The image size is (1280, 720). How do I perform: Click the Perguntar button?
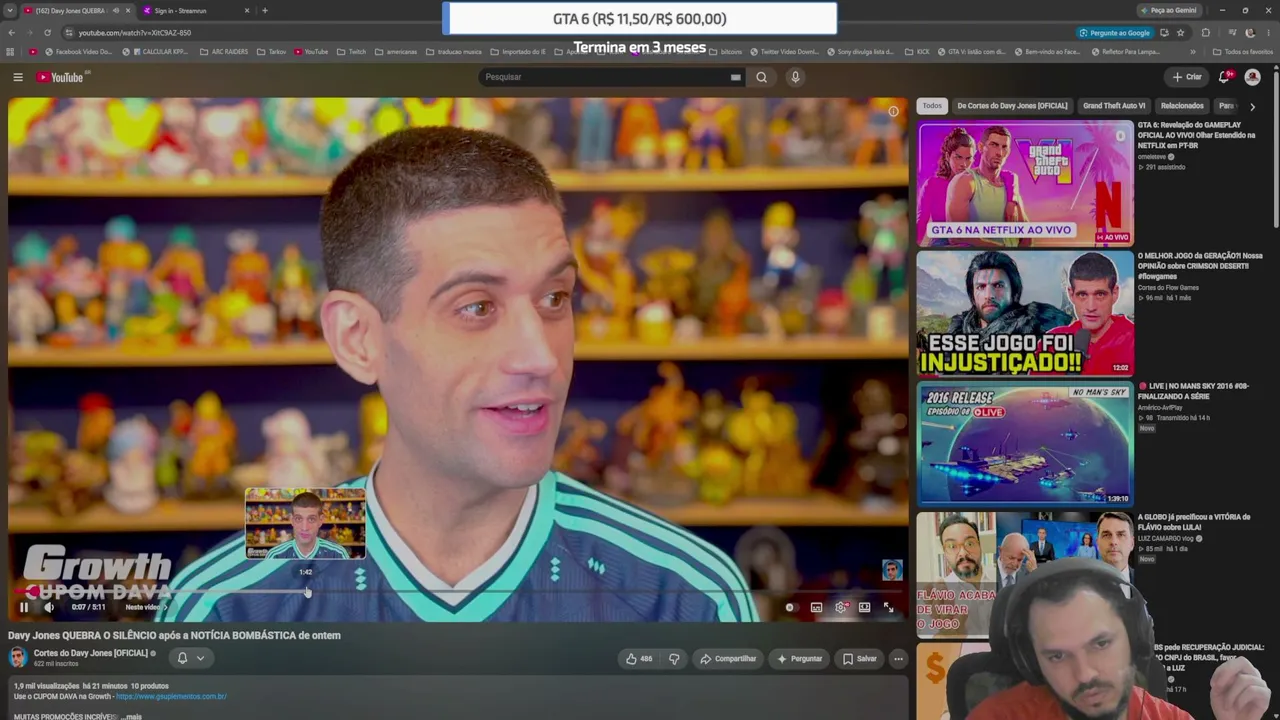(799, 658)
